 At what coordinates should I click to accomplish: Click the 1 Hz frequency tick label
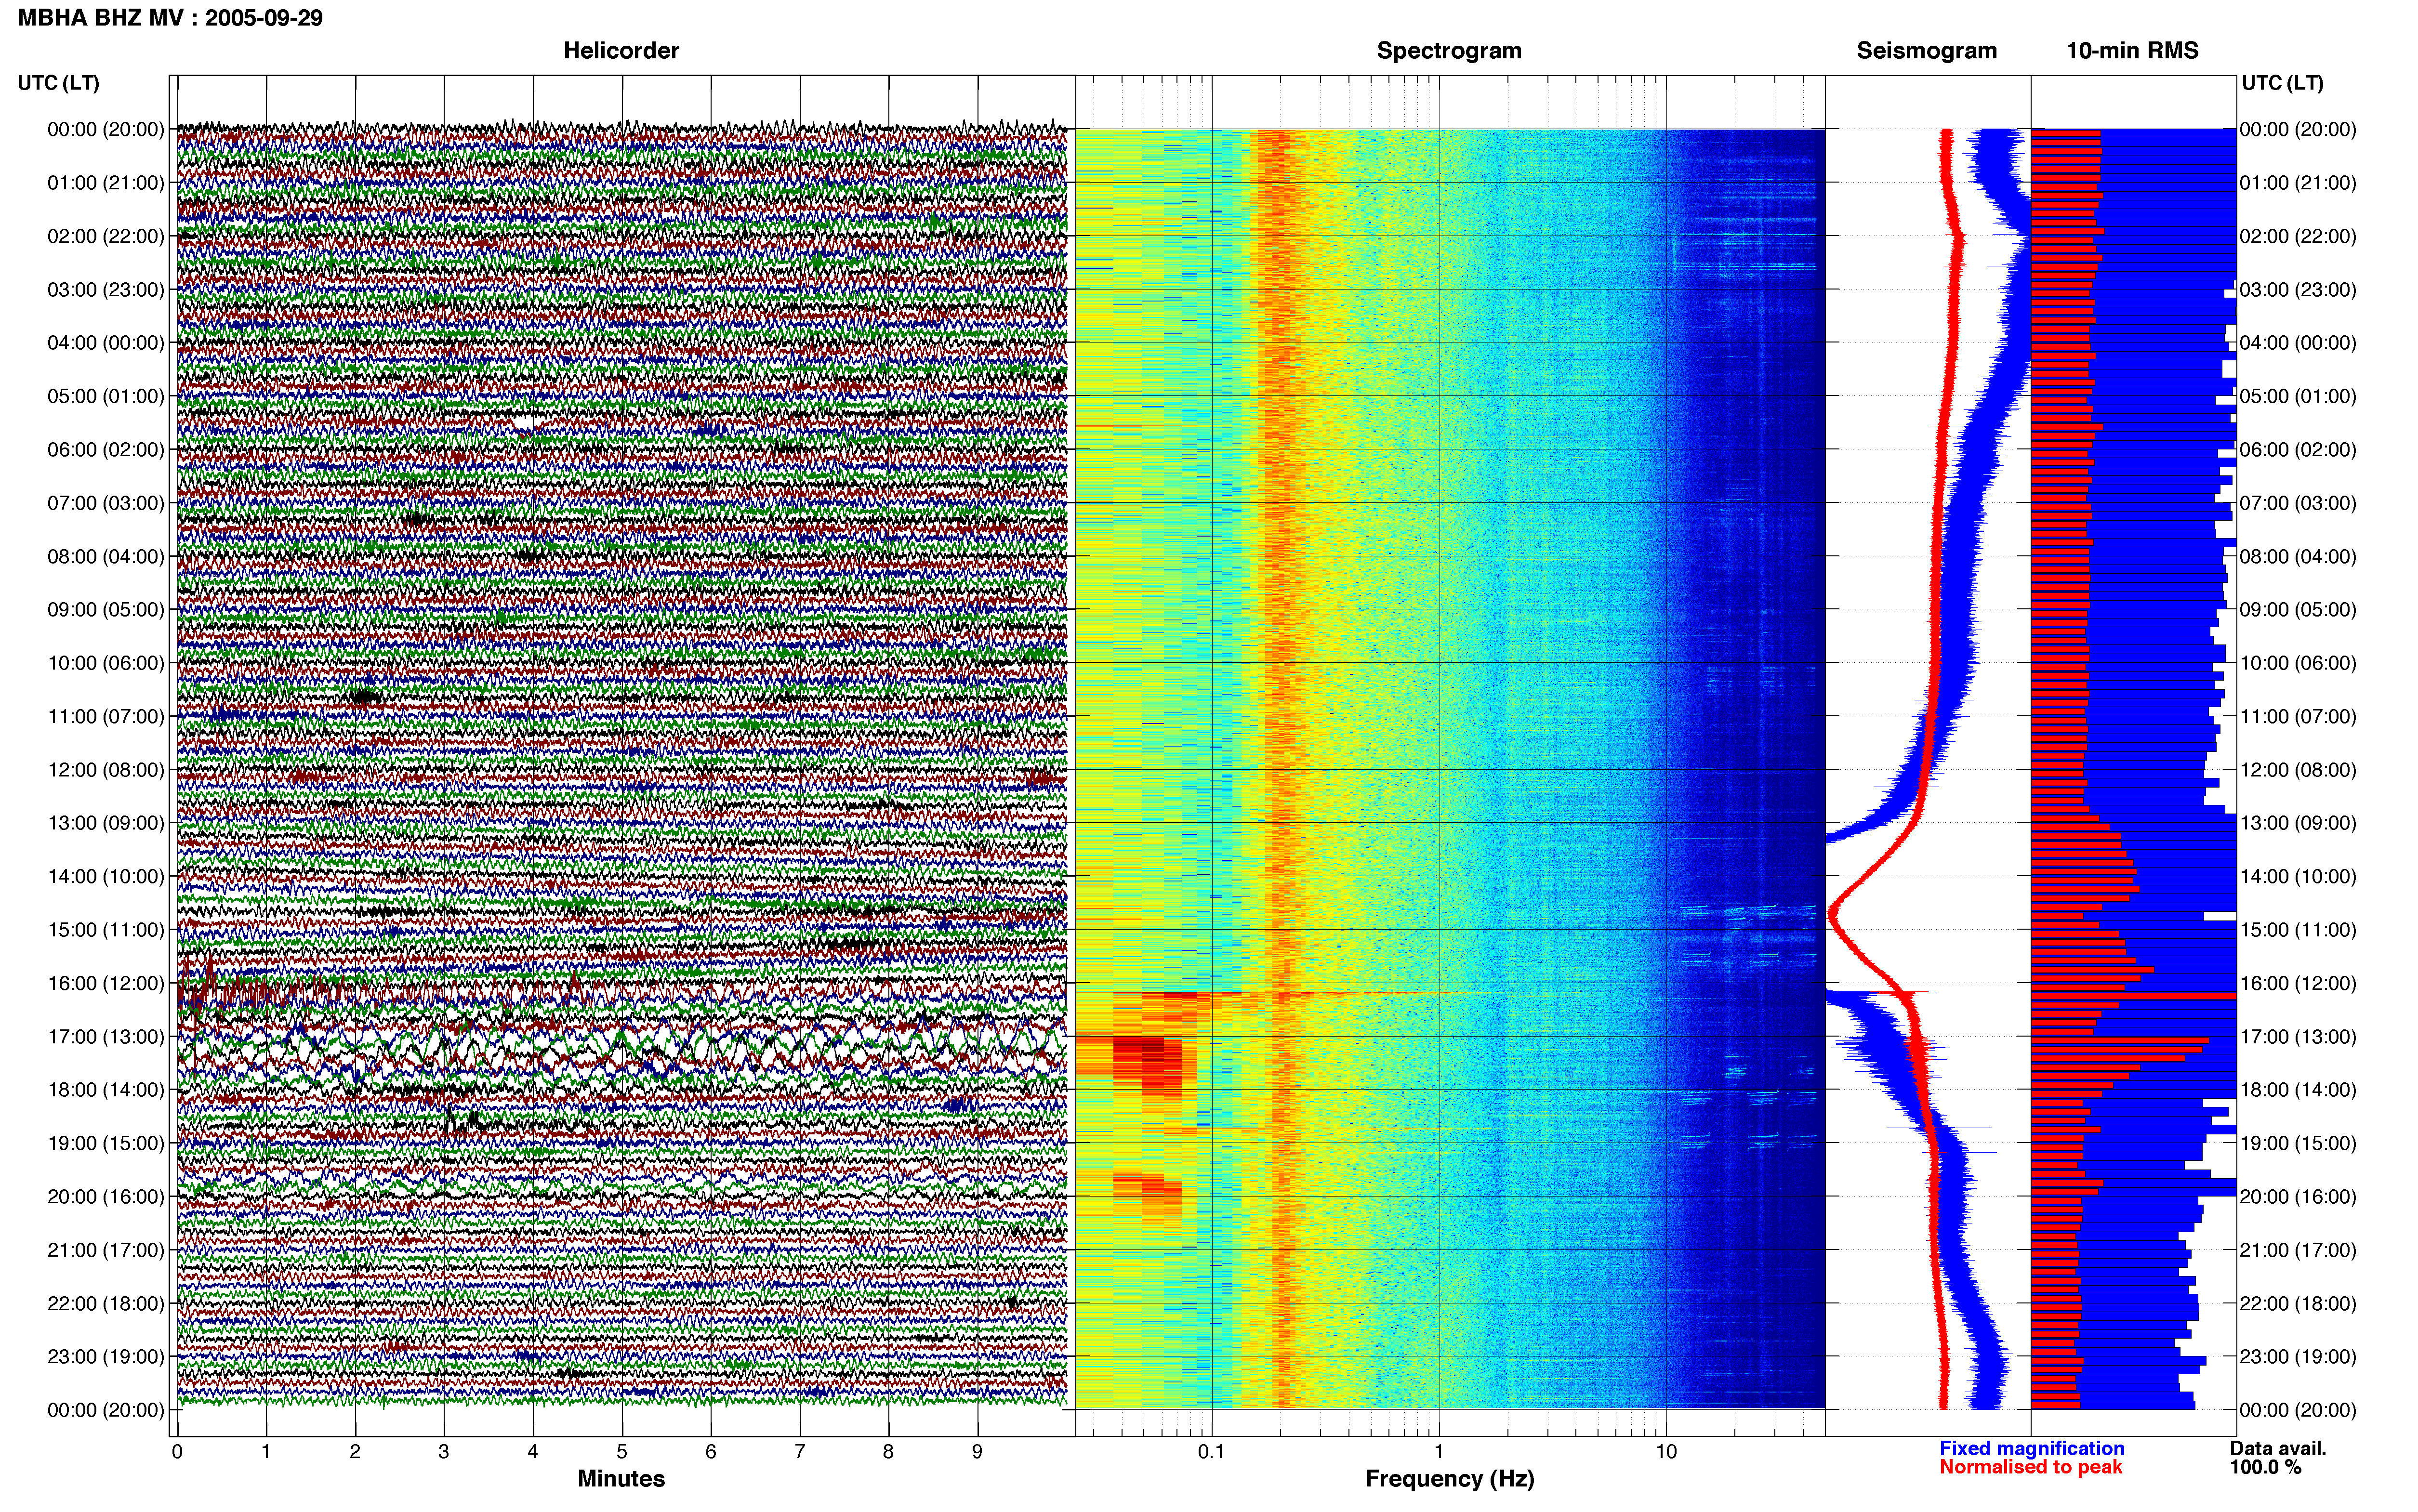[x=1439, y=1452]
